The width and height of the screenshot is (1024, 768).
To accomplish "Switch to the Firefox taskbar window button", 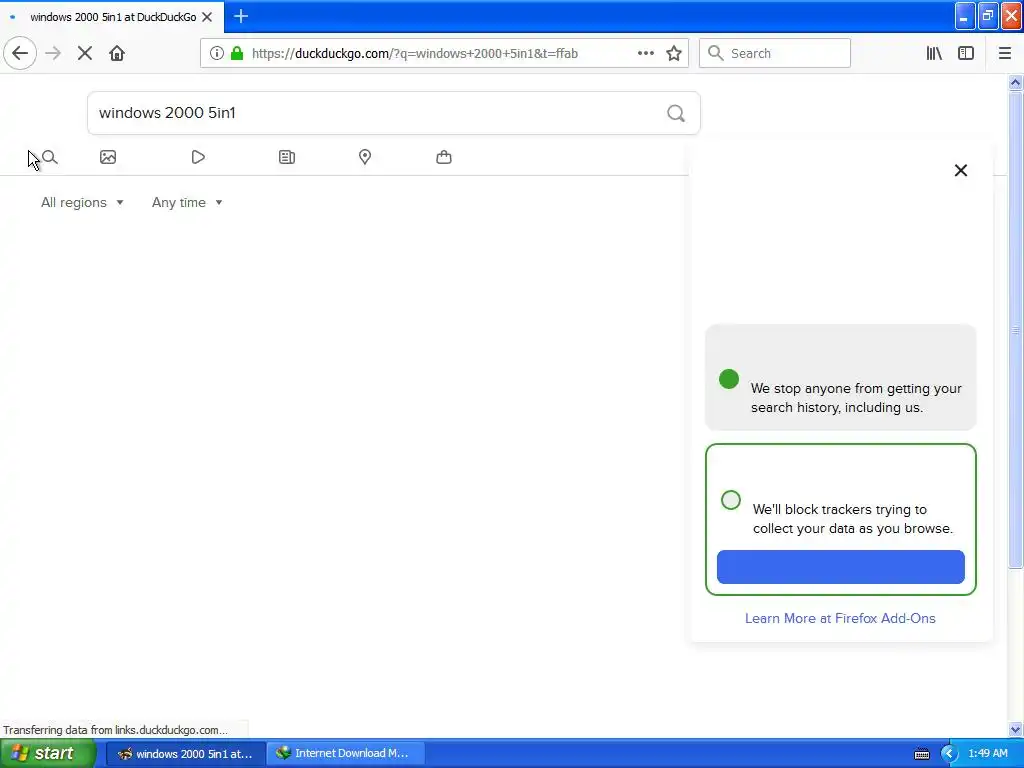I will pyautogui.click(x=186, y=754).
